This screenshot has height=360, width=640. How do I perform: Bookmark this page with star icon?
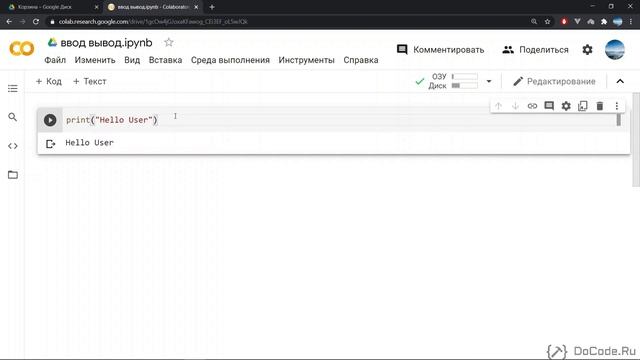coord(547,22)
